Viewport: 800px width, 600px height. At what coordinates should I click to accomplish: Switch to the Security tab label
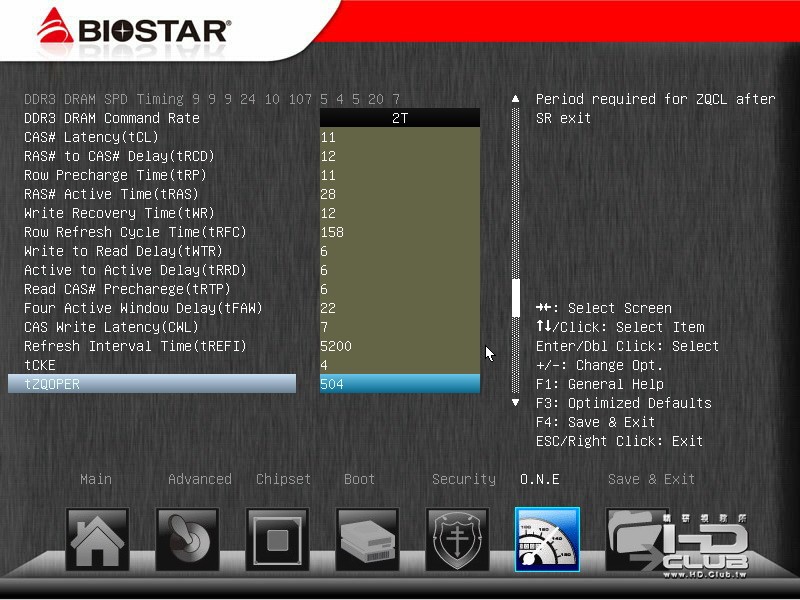464,479
